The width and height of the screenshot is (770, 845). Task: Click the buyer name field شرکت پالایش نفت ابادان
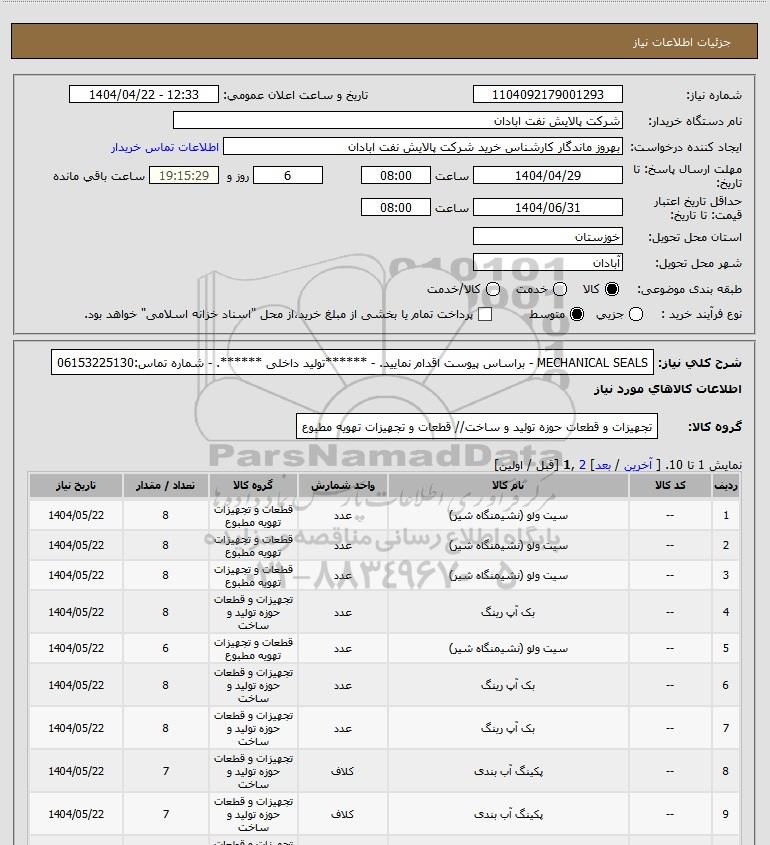[398, 120]
